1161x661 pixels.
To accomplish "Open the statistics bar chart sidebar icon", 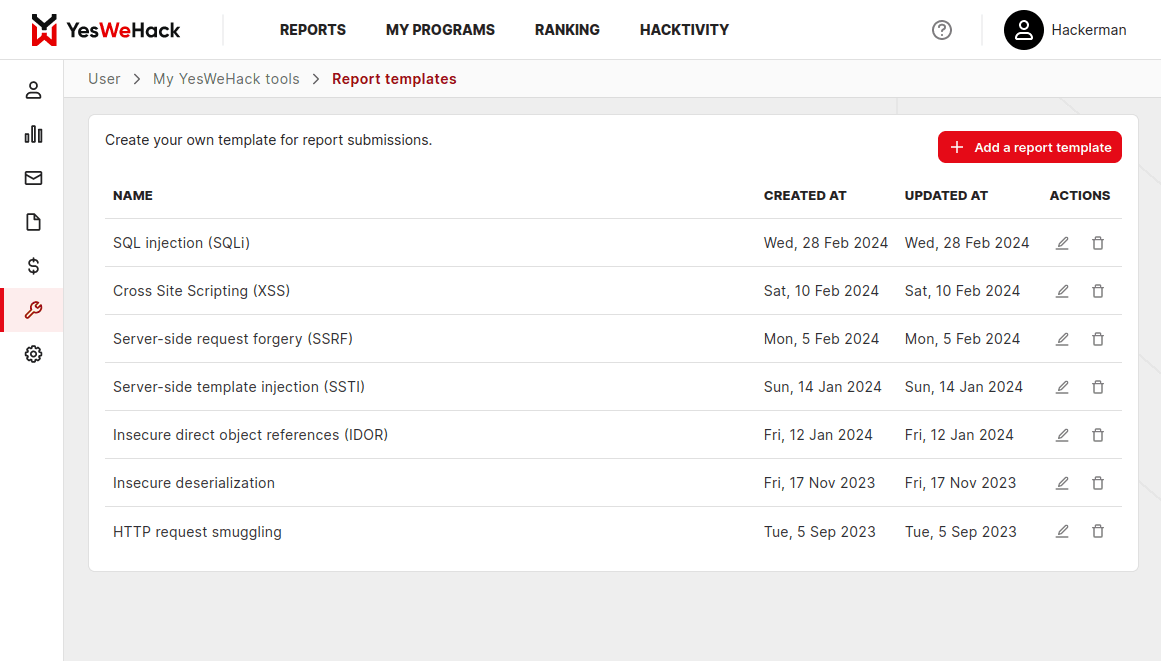I will pos(33,134).
